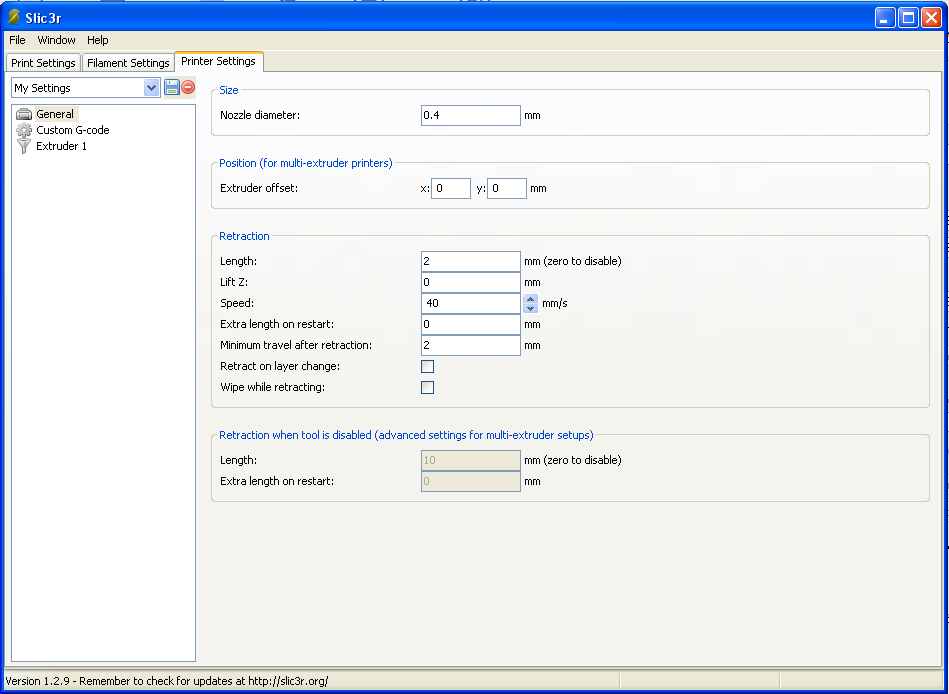Enable Retract on layer change checkbox
Viewport: 949px width, 694px height.
pos(427,366)
